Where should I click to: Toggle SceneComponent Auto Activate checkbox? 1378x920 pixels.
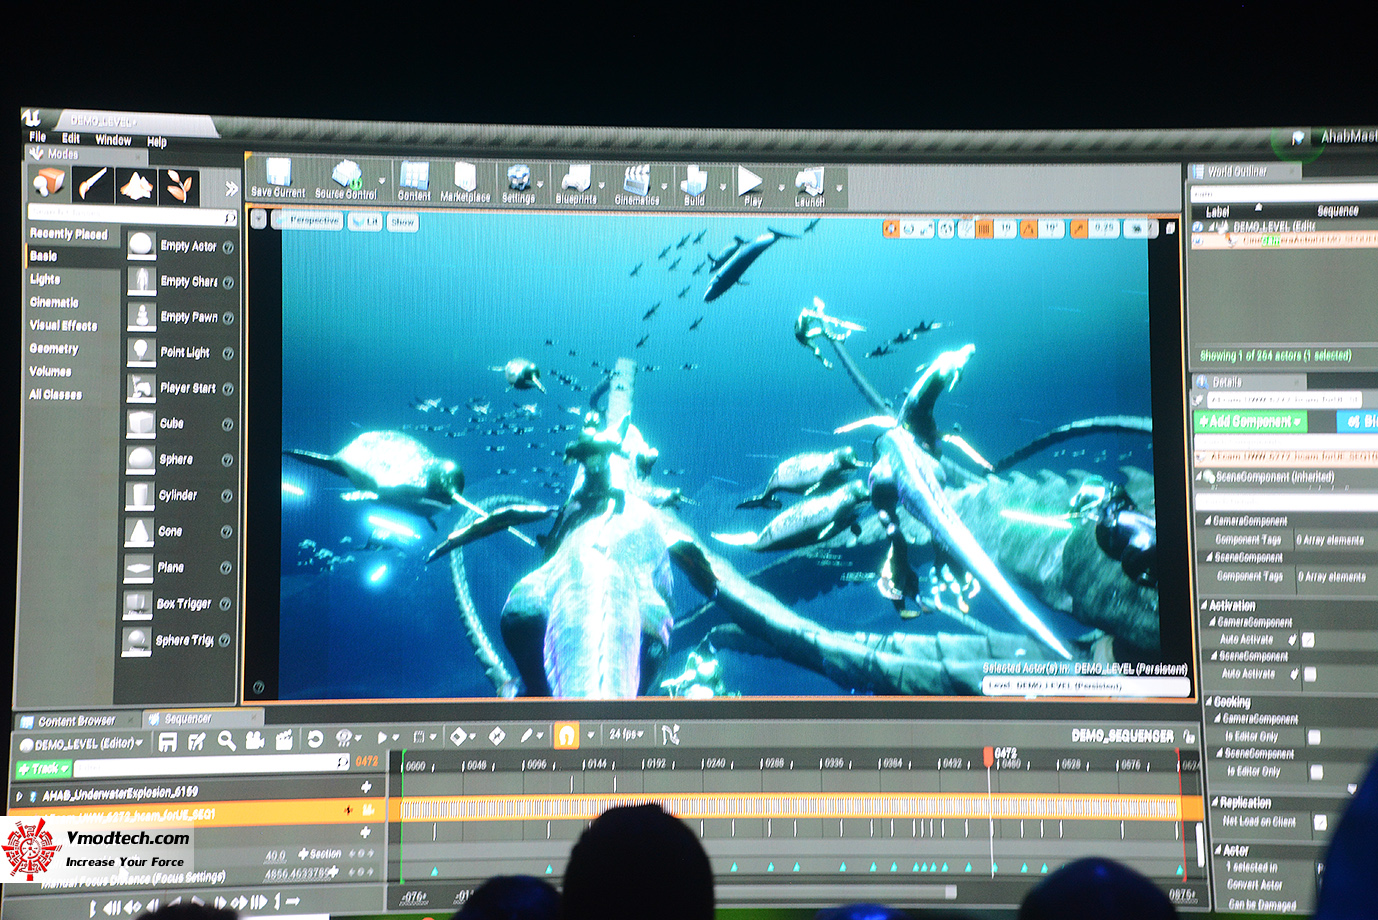click(x=1310, y=675)
